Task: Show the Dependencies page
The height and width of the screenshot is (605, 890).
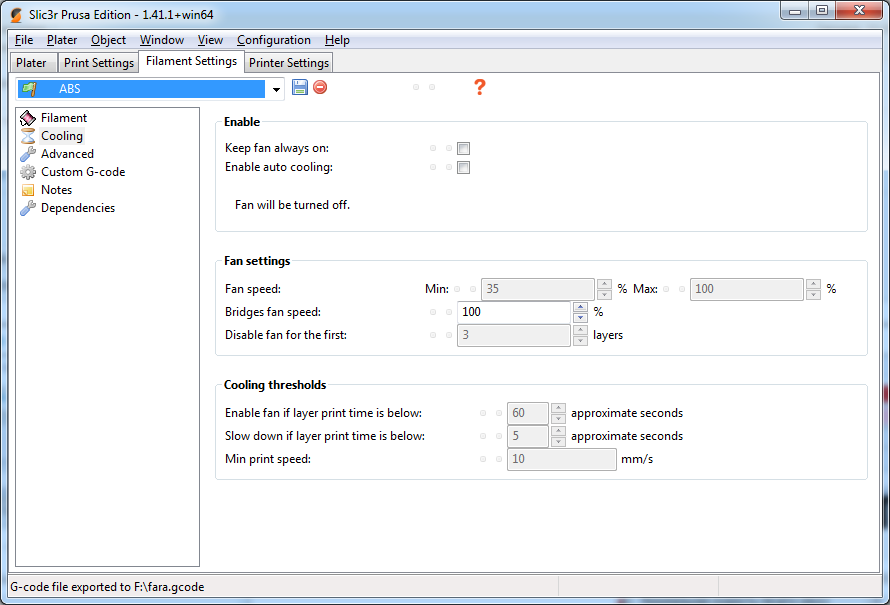Action: (x=78, y=208)
